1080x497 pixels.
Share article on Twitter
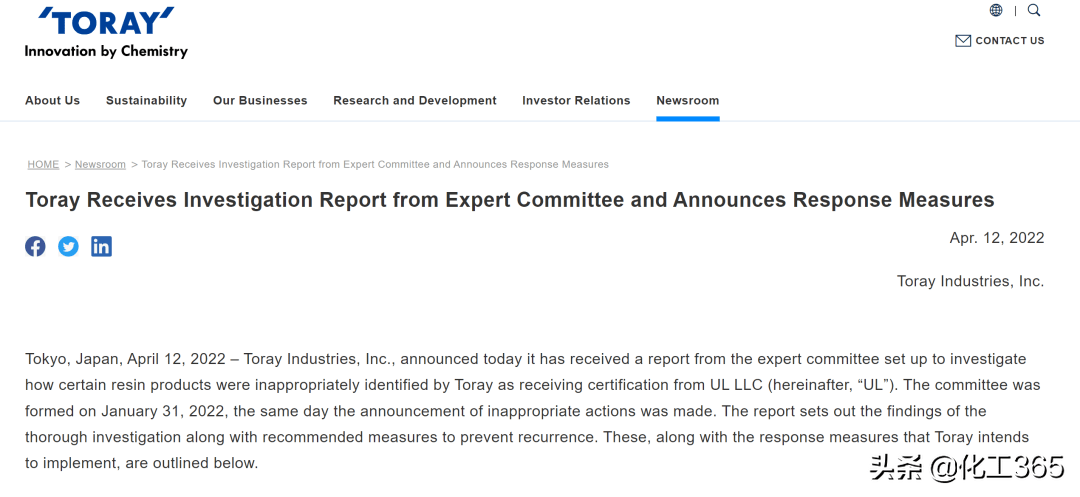68,246
